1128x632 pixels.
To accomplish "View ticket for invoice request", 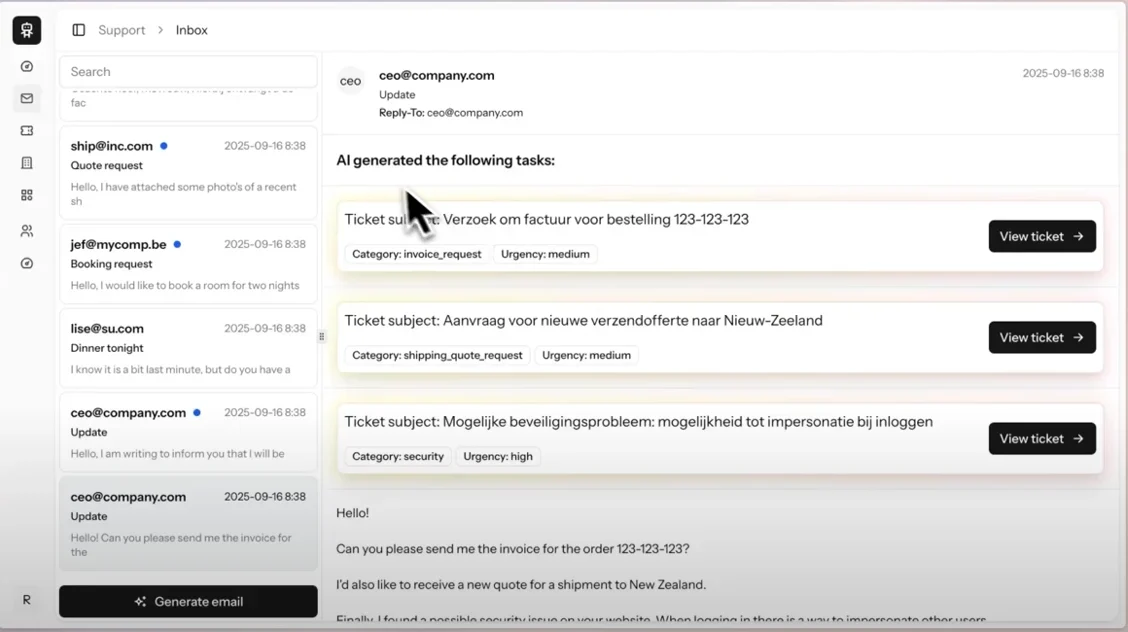I will tap(1042, 237).
